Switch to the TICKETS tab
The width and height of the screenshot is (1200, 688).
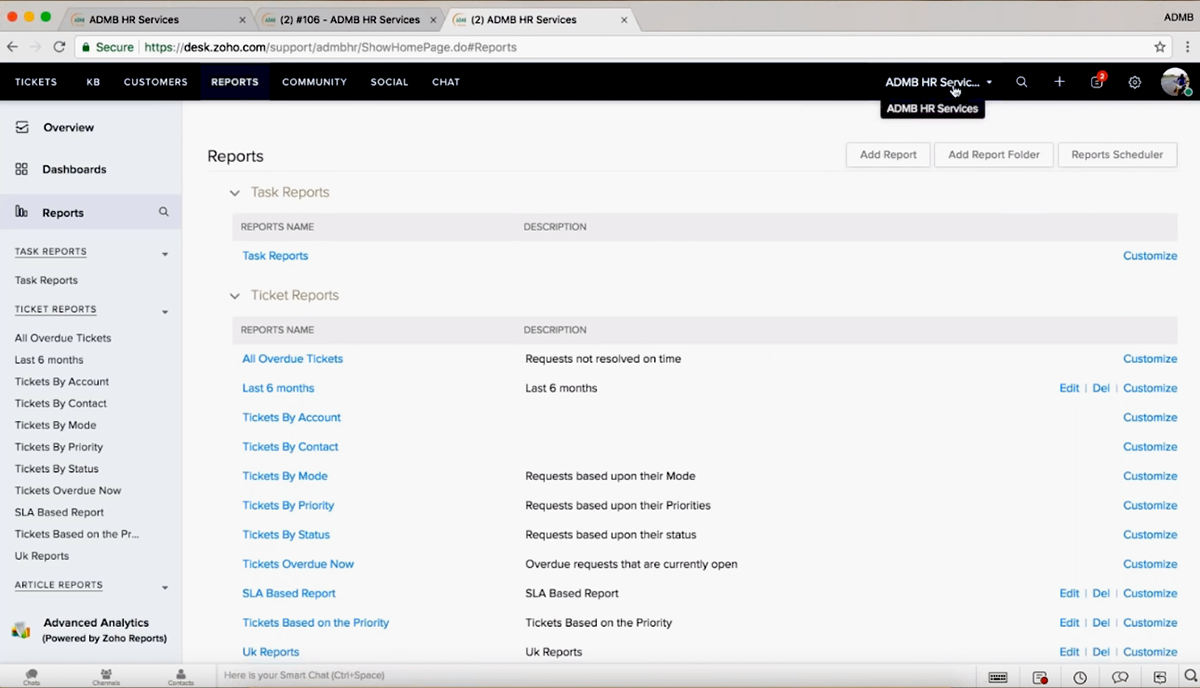[x=36, y=82]
